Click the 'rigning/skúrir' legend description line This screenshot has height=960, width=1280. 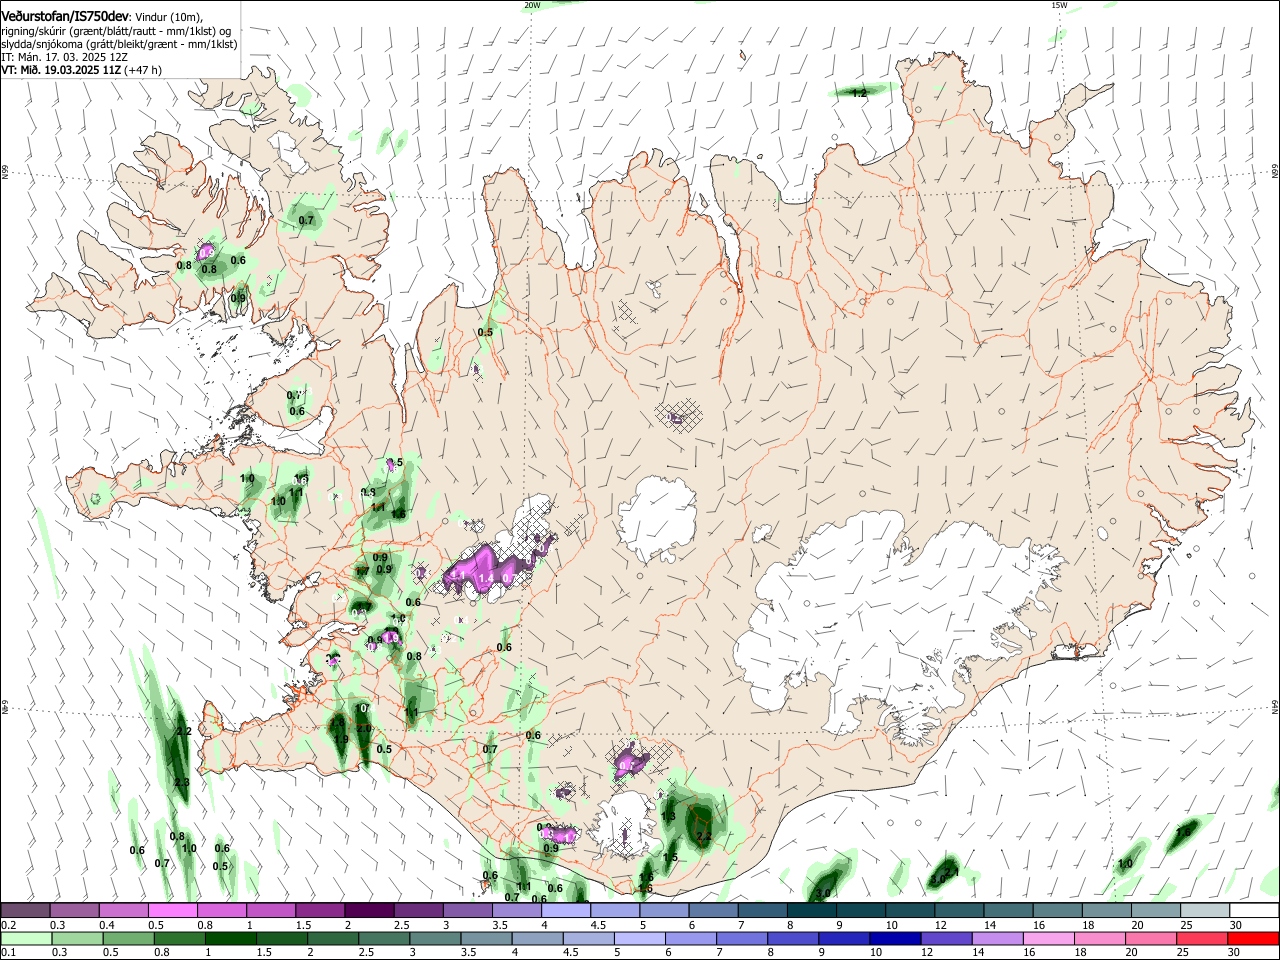point(116,31)
